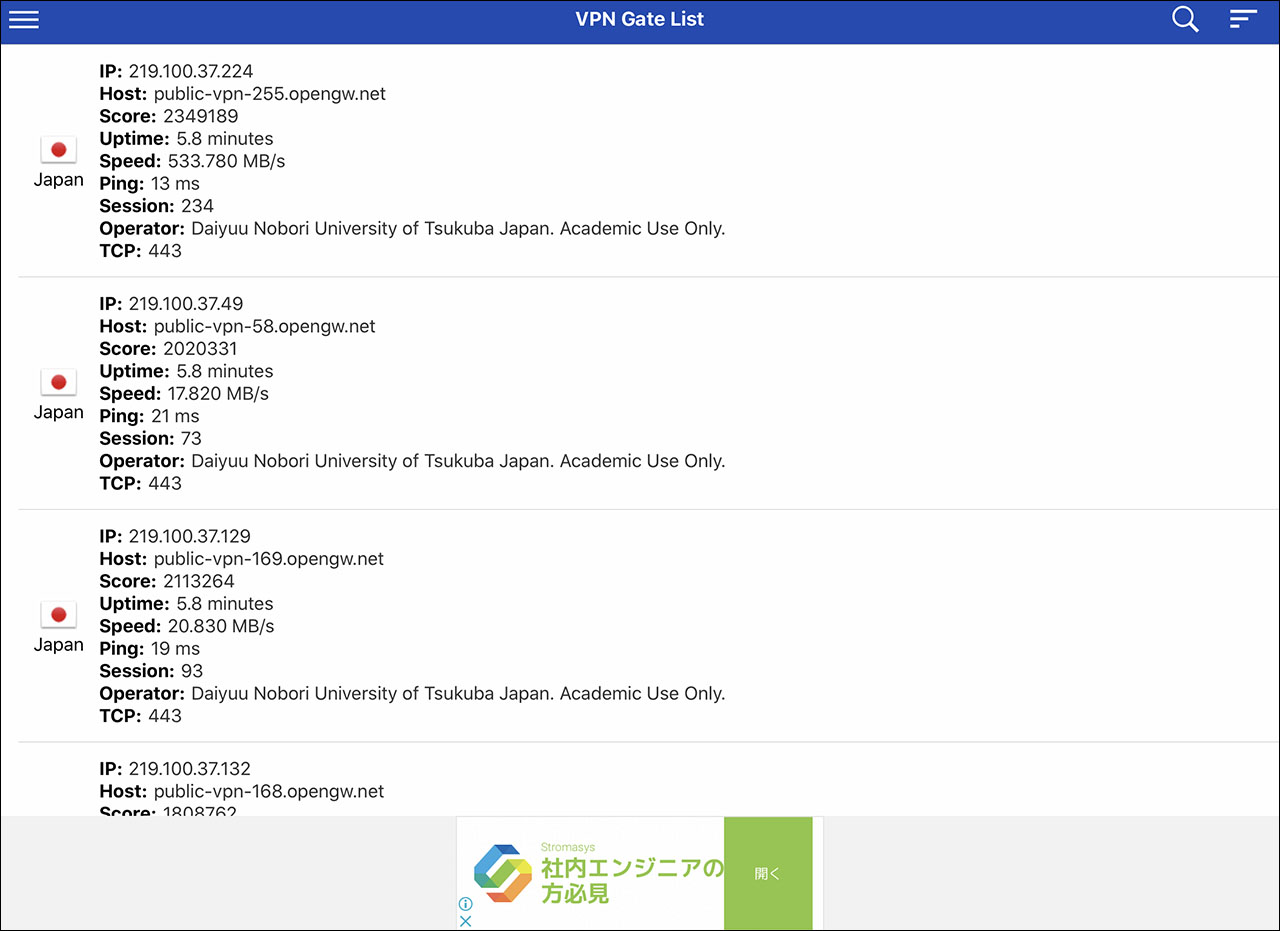Click the green 開く ad button
This screenshot has width=1280, height=931.
pos(768,873)
